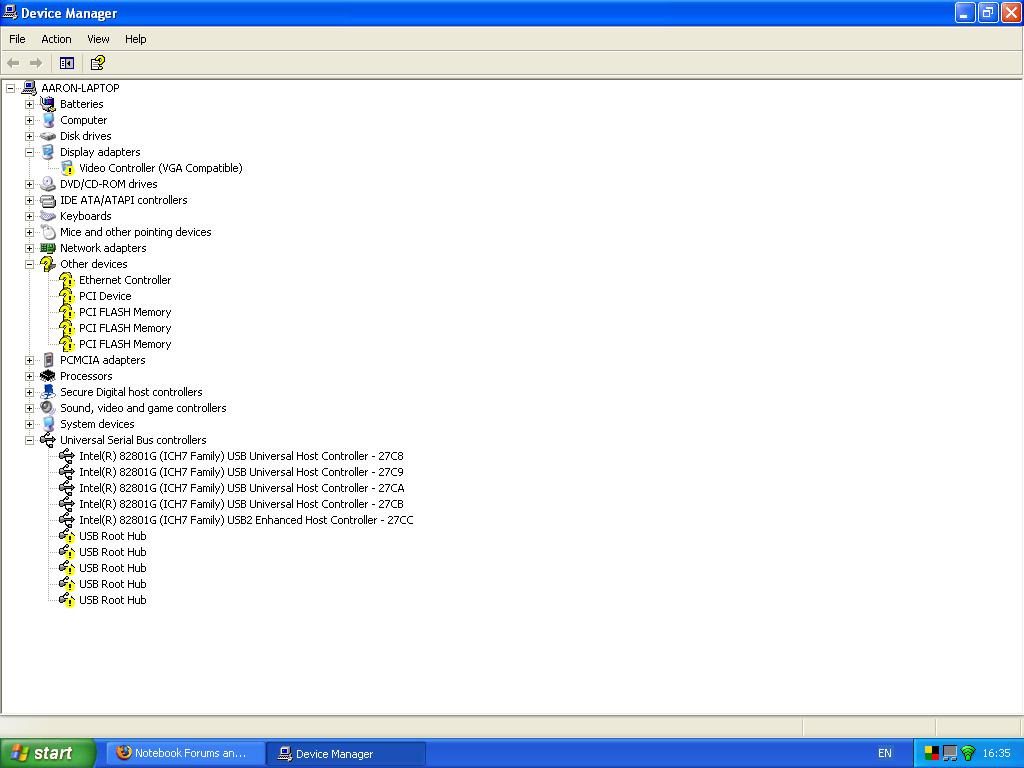Open the Windows Start menu
Viewport: 1024px width, 768px height.
tap(48, 753)
